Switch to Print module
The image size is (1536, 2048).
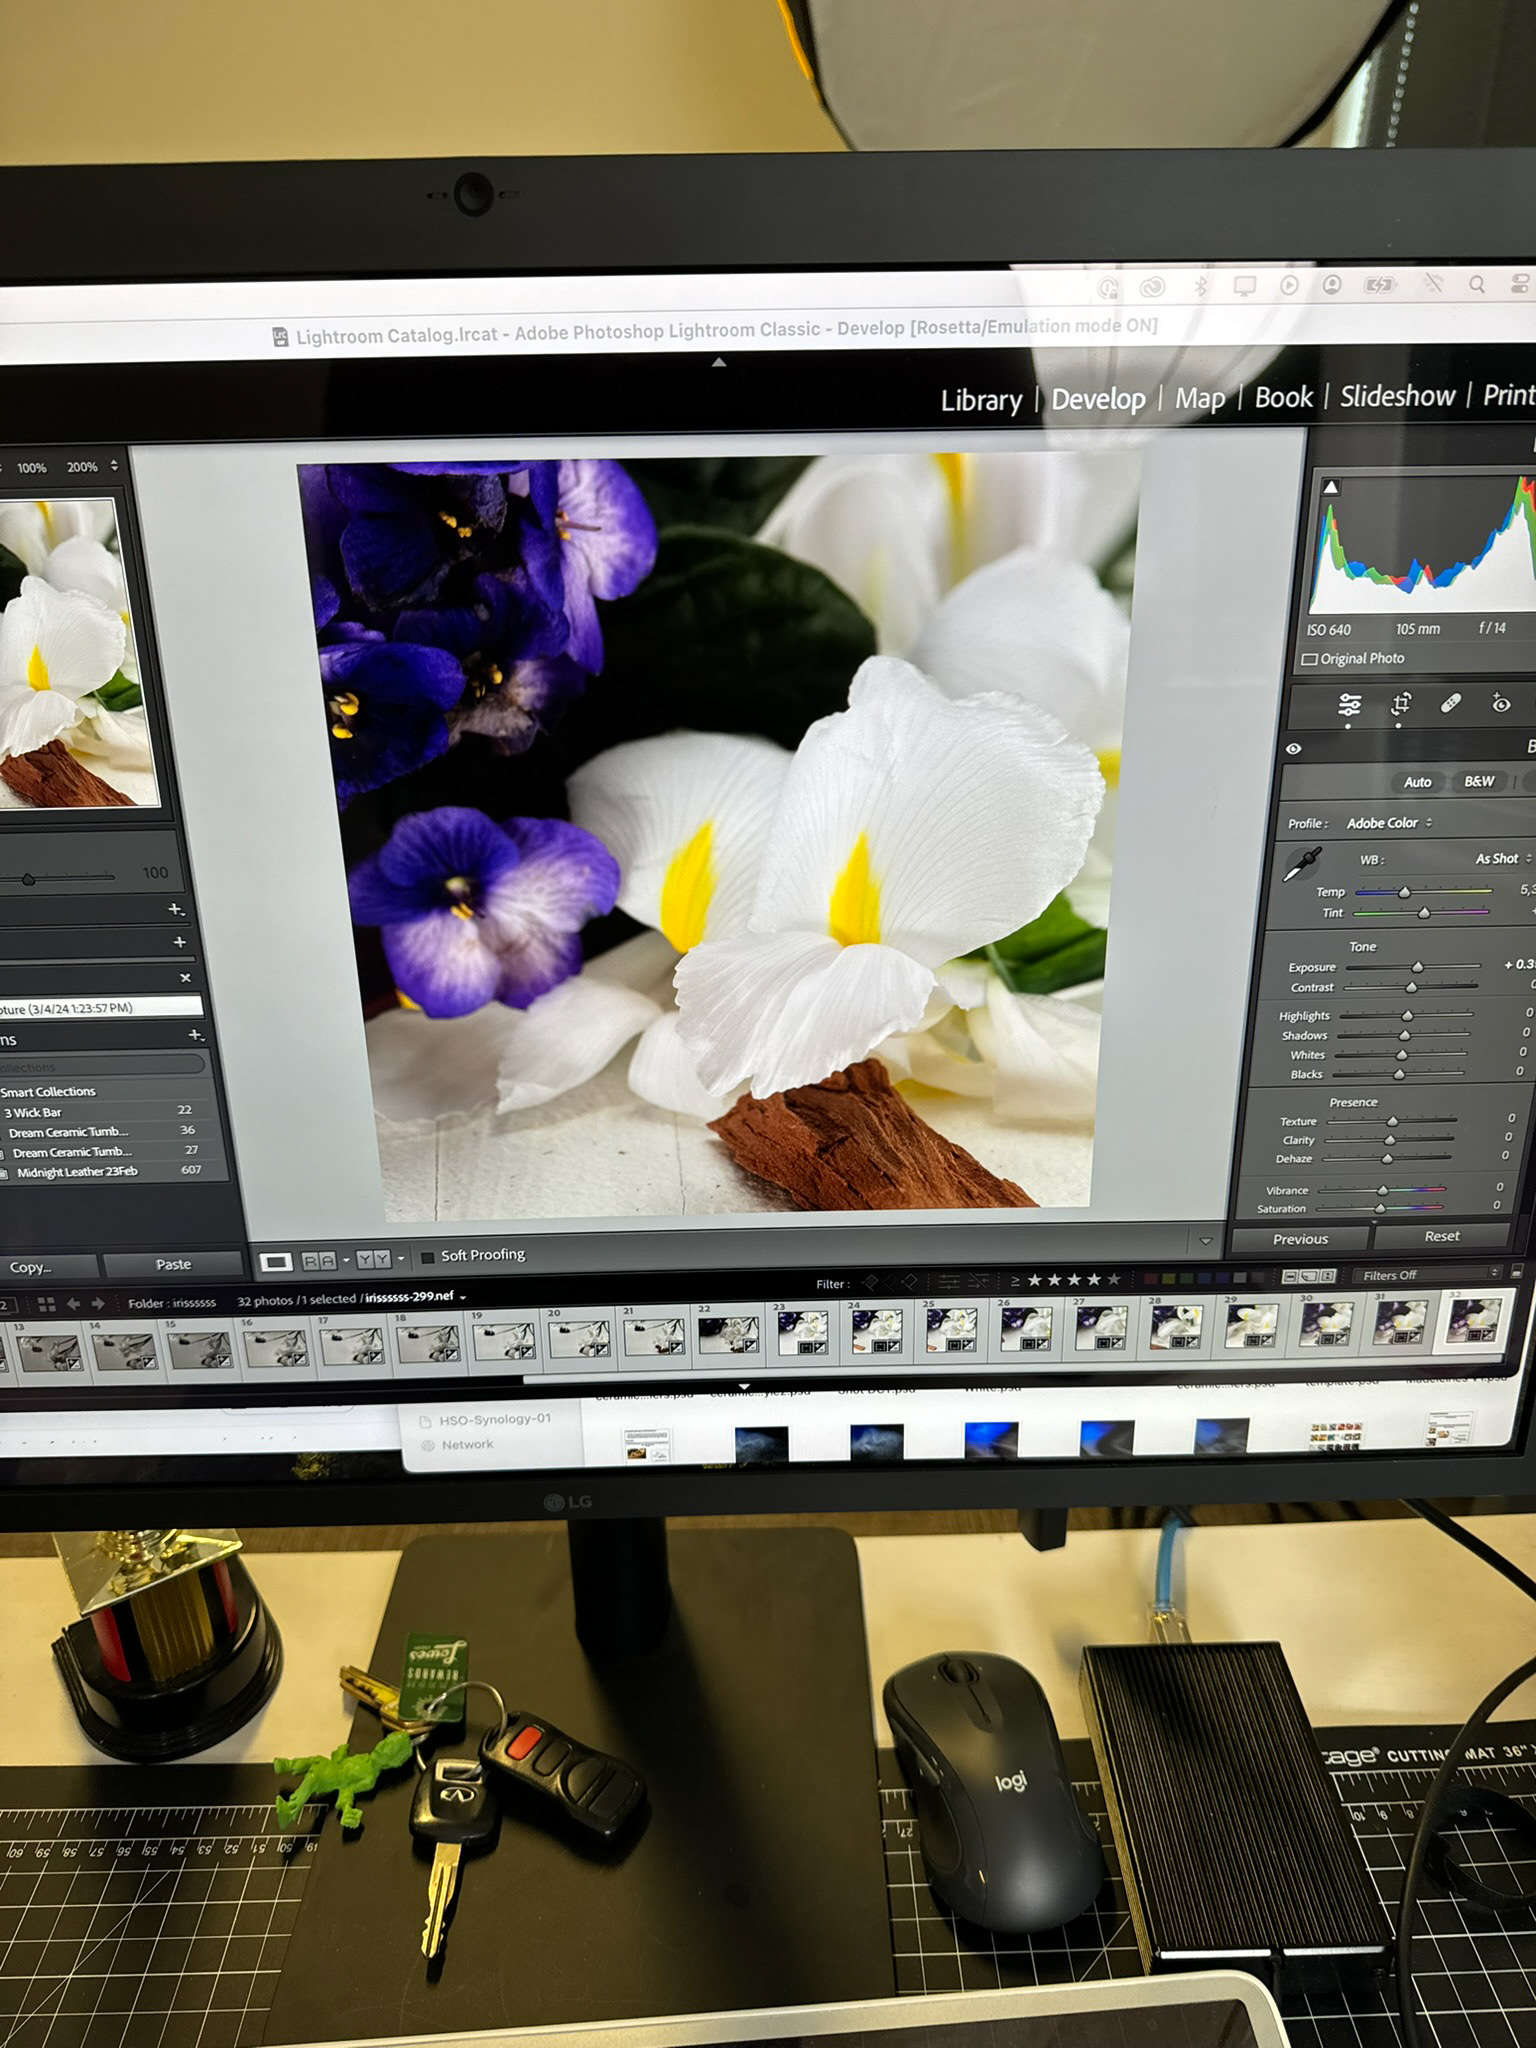(x=1508, y=395)
